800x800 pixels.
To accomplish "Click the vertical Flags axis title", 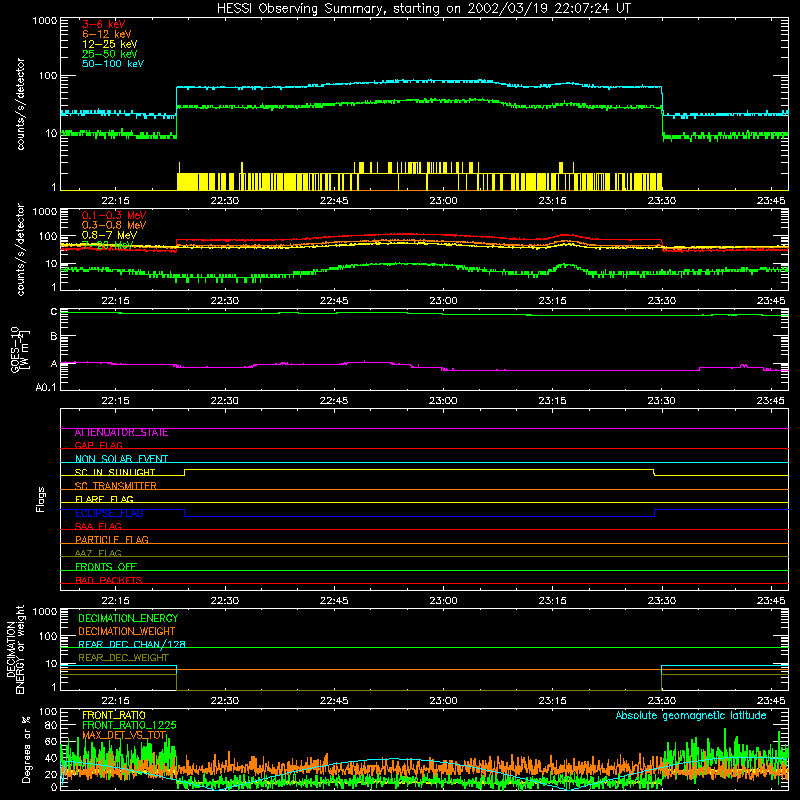I will click(41, 499).
